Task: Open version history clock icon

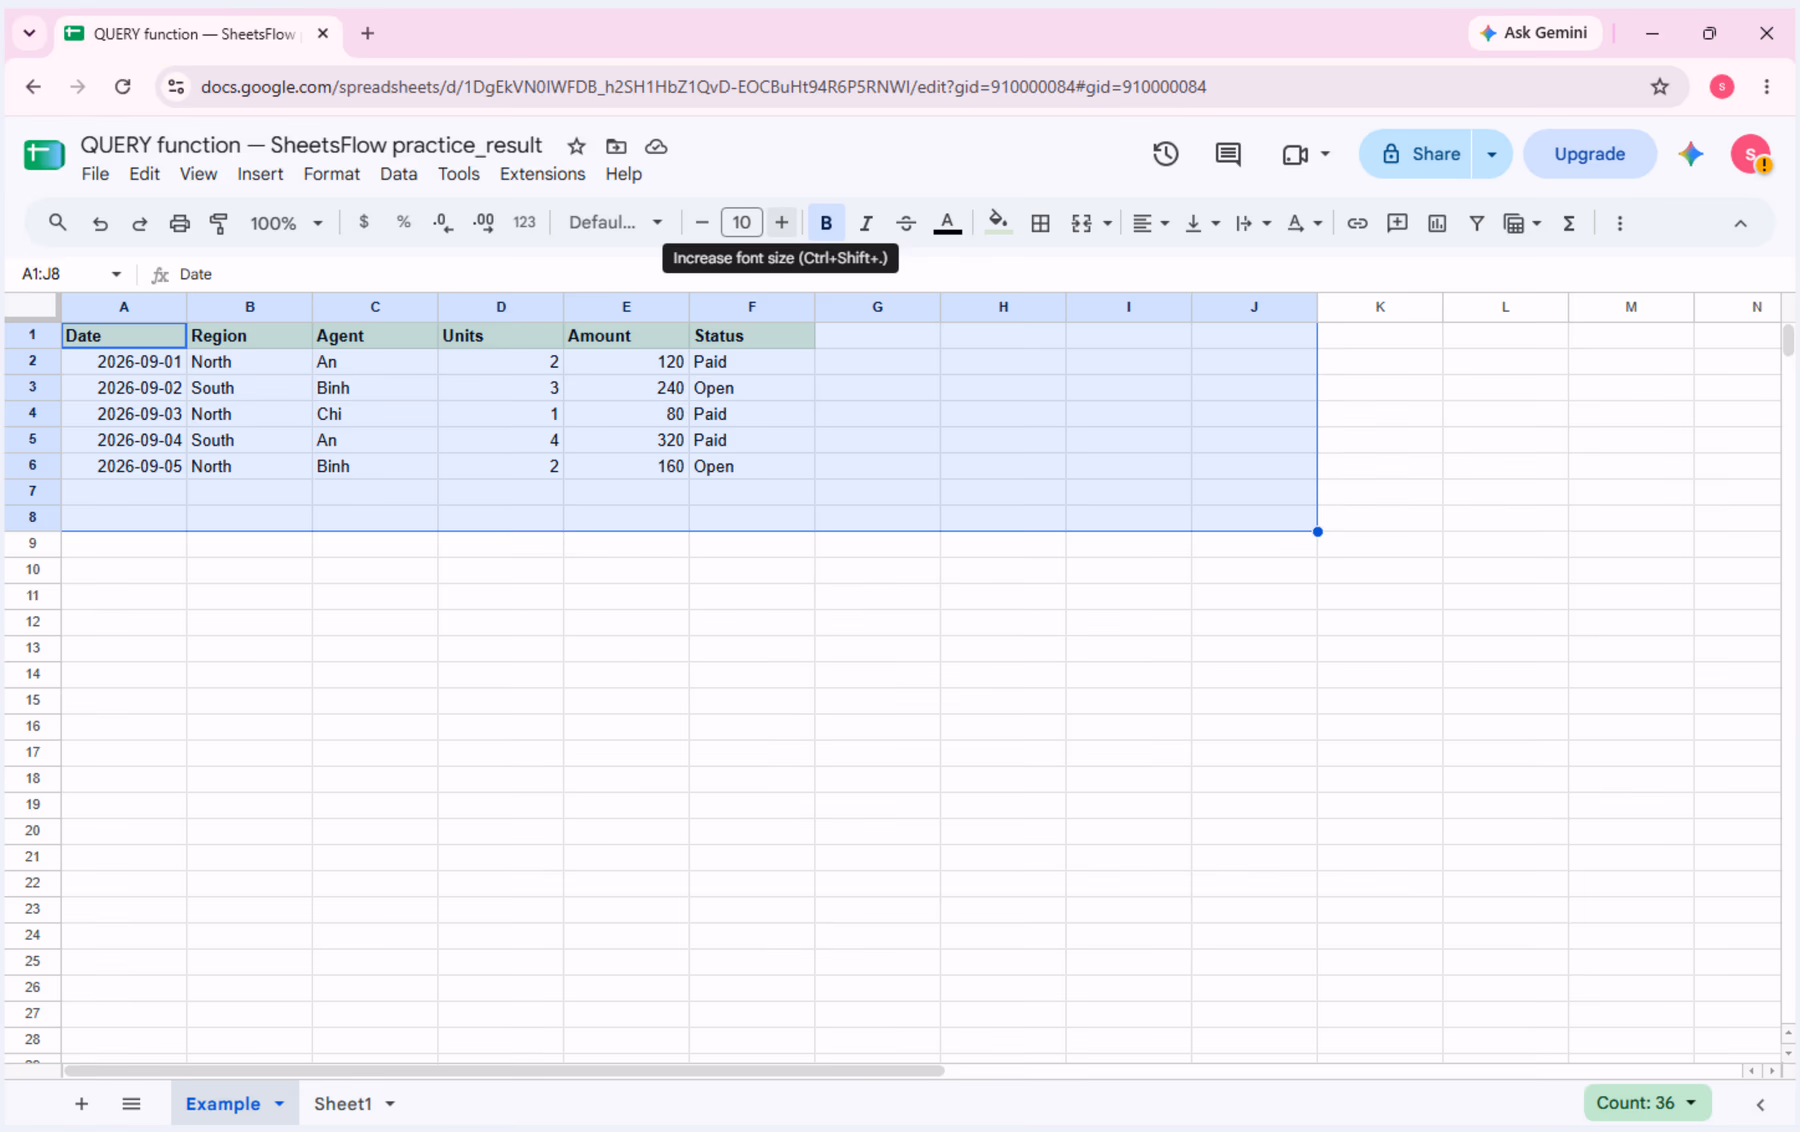Action: click(1165, 154)
